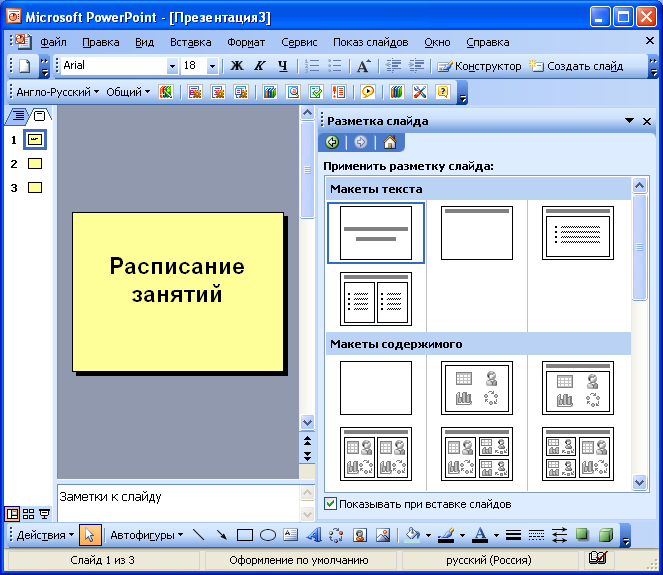663x575 pixels.
Task: Toggle 'Показывать при вставке слайдов' checkbox
Action: click(331, 504)
